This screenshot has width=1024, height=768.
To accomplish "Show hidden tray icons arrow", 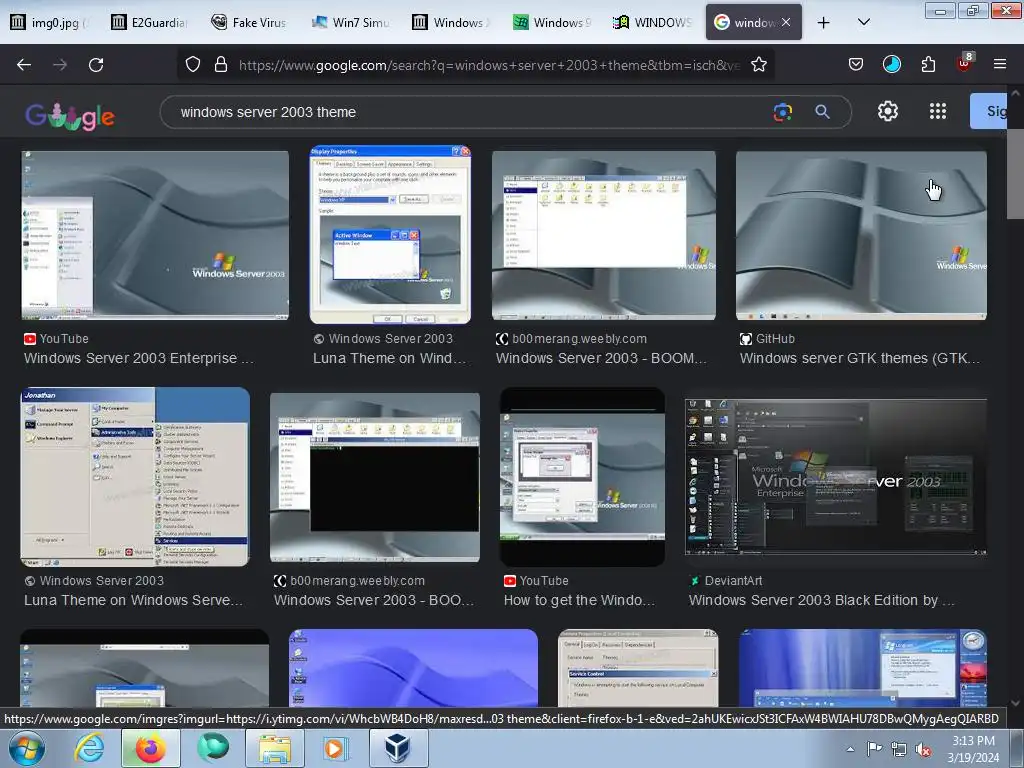I will point(850,749).
